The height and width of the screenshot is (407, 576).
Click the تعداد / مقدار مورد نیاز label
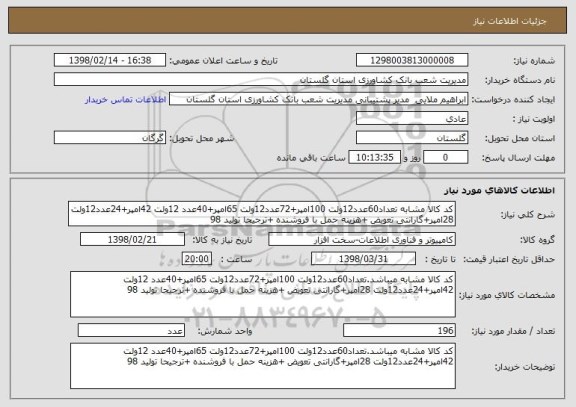(x=513, y=331)
